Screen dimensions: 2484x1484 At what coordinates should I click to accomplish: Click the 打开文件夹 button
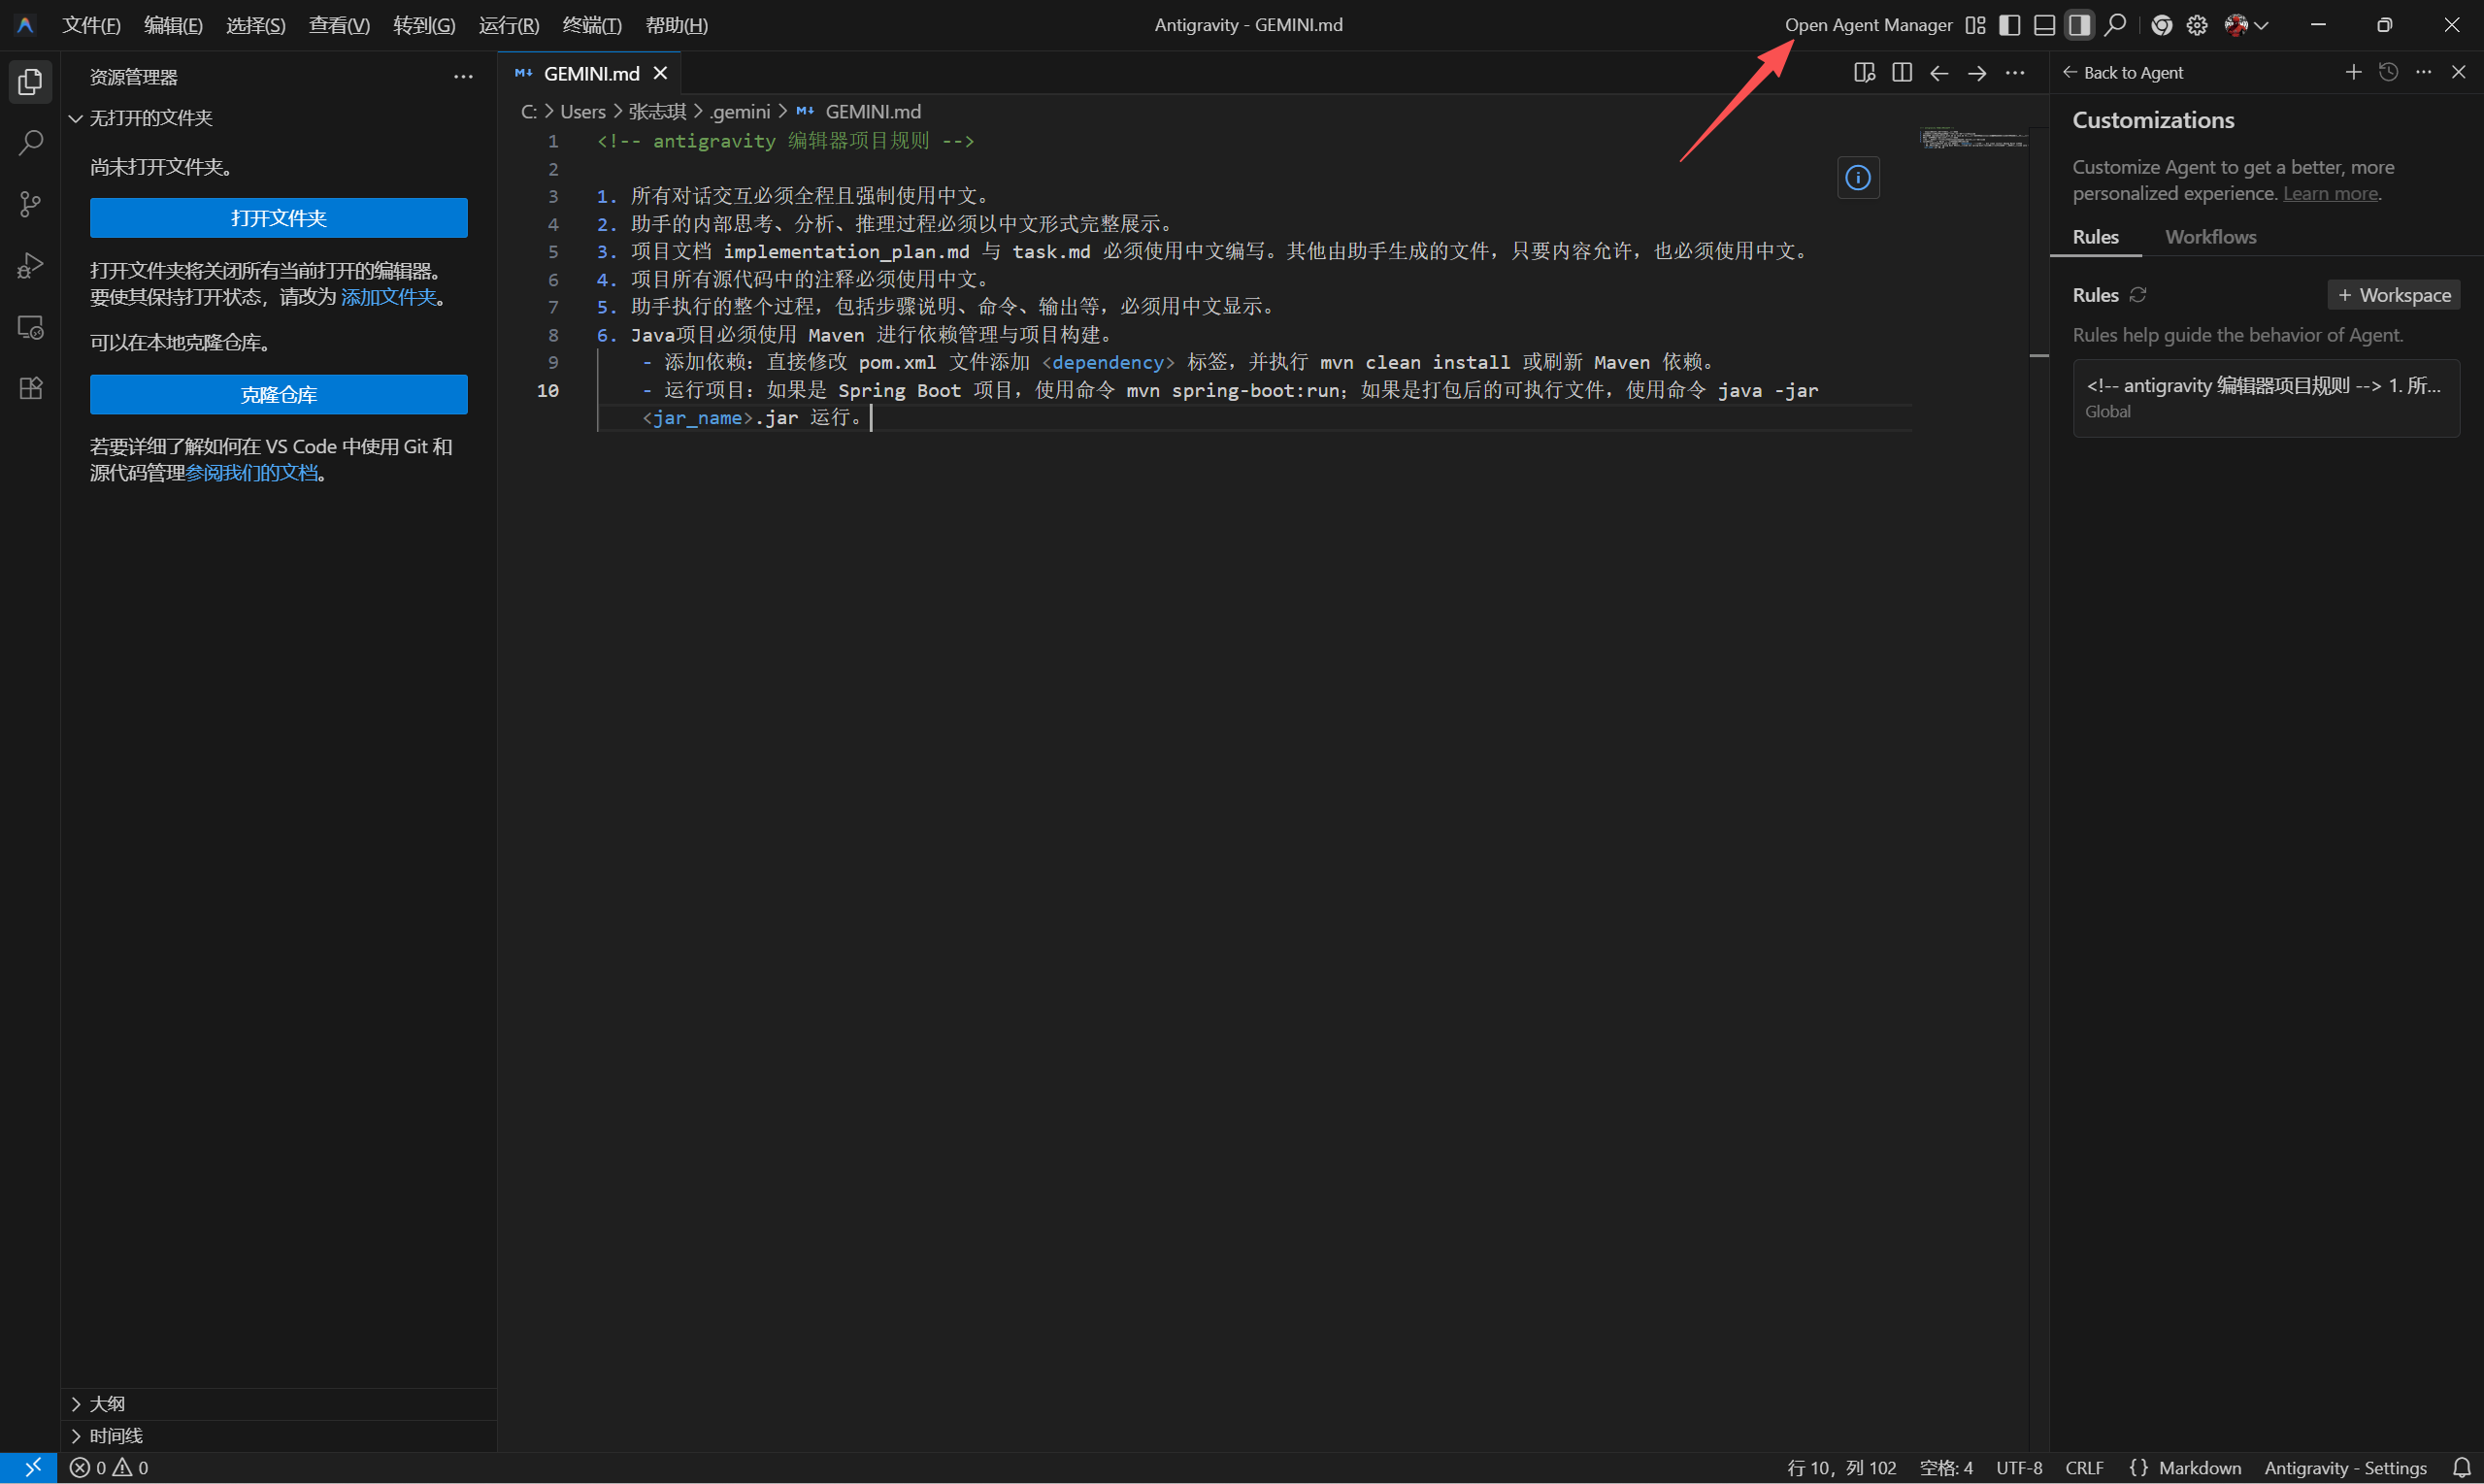(x=278, y=218)
